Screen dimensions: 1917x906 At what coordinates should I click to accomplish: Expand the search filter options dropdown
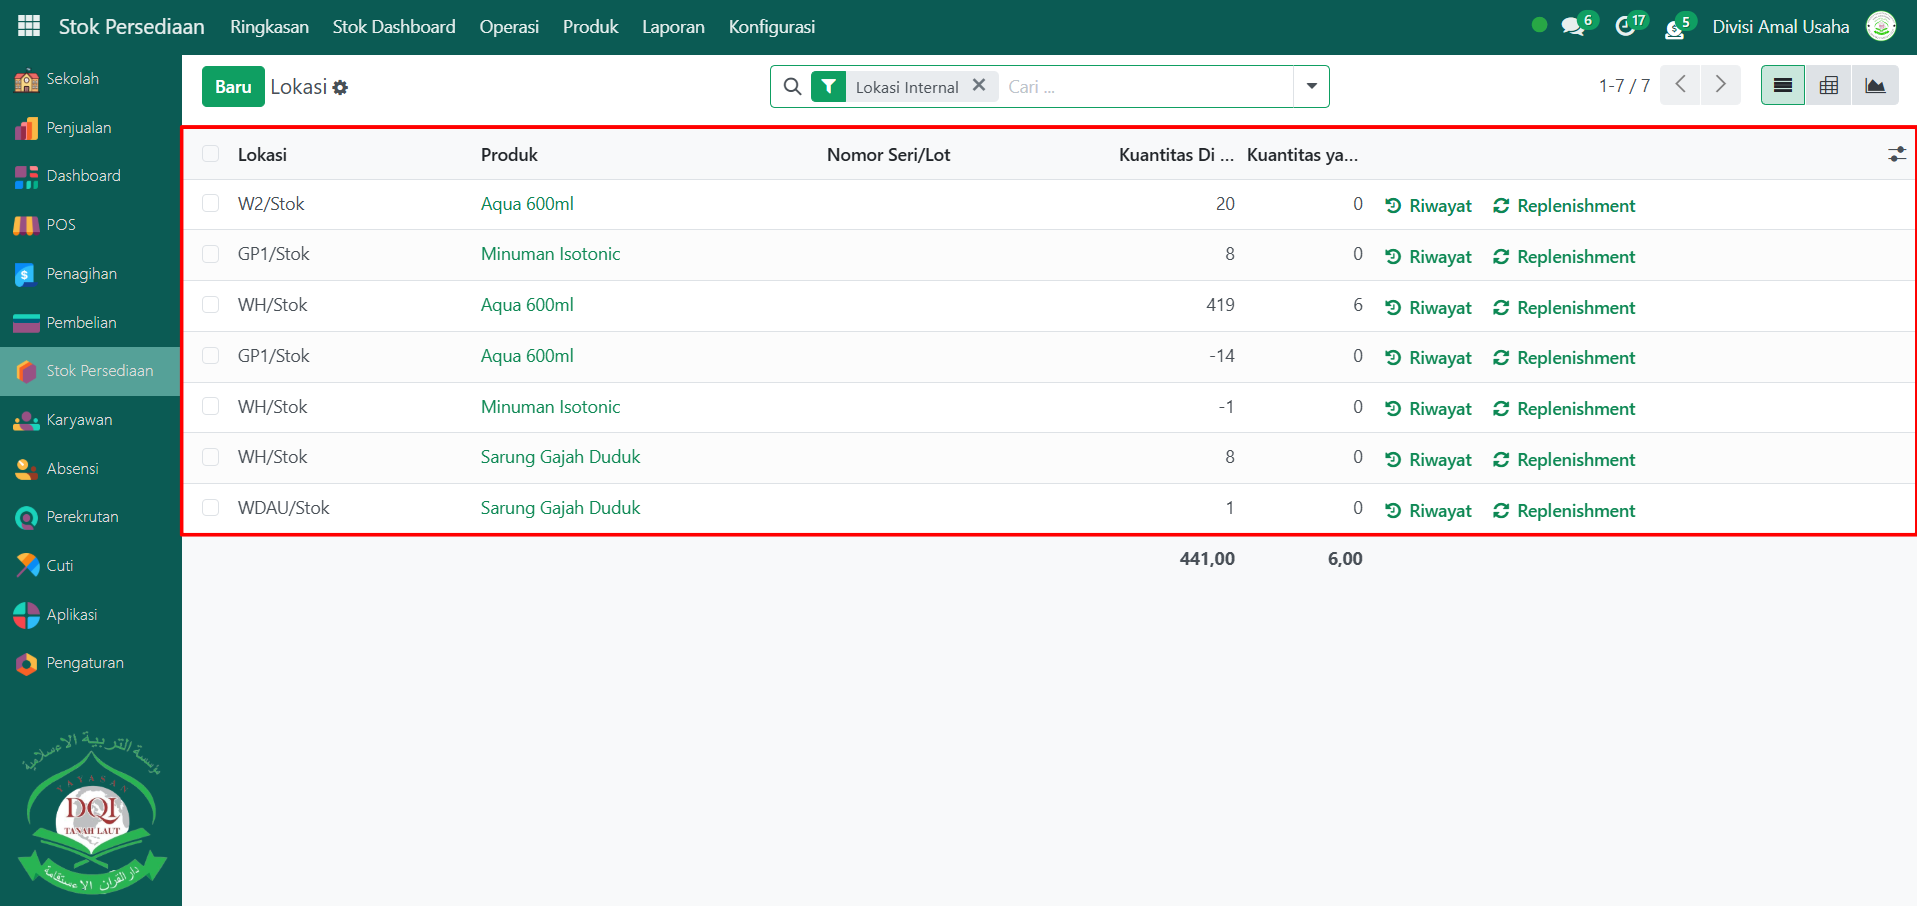[1311, 87]
